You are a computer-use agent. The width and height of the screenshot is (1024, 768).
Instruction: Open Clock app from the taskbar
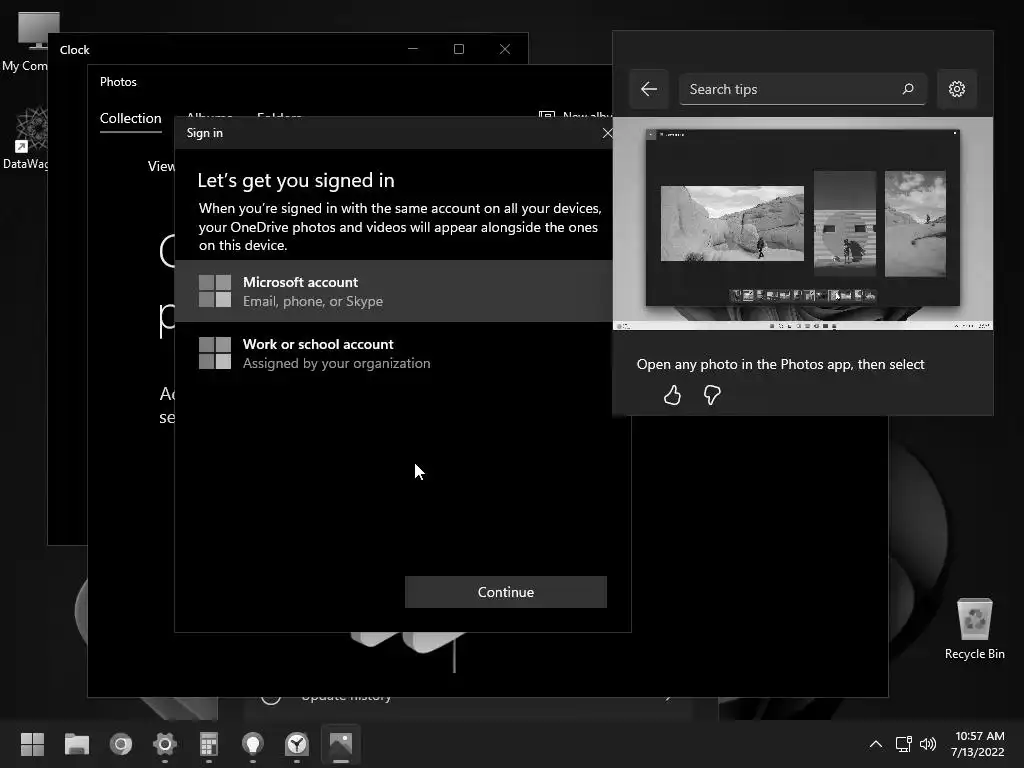[297, 744]
